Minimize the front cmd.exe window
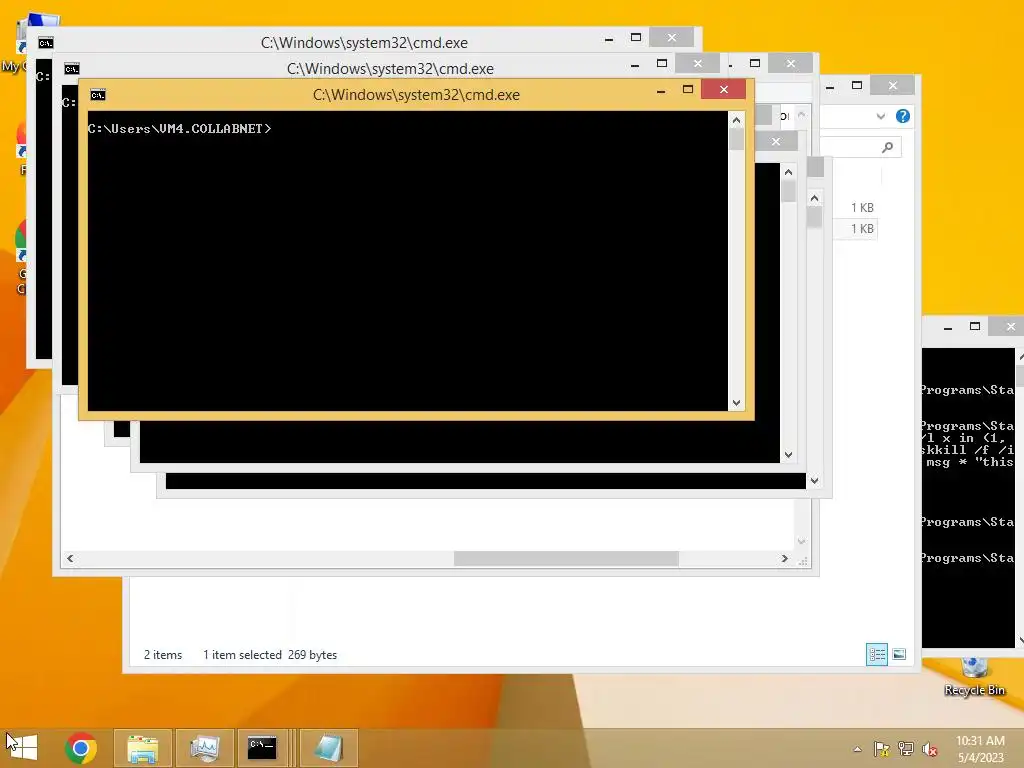Viewport: 1024px width, 768px height. point(661,90)
